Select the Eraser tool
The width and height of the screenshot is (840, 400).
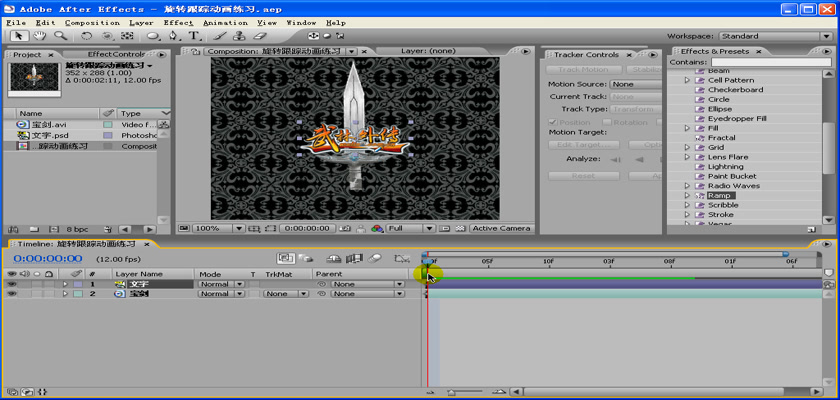tap(260, 36)
